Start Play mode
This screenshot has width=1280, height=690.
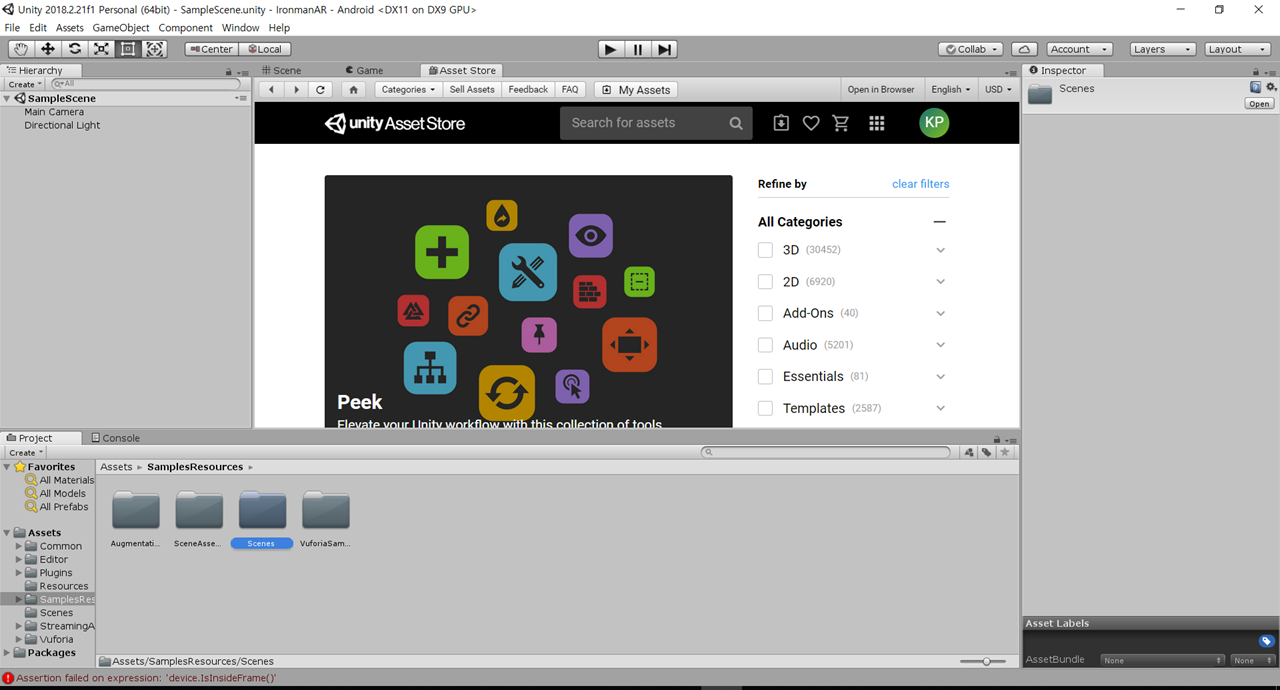(611, 49)
